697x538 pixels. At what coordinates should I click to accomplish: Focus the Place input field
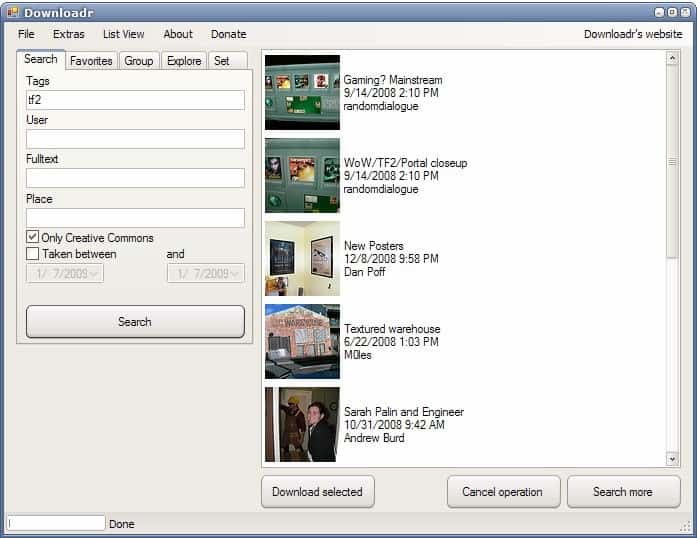[x=135, y=218]
